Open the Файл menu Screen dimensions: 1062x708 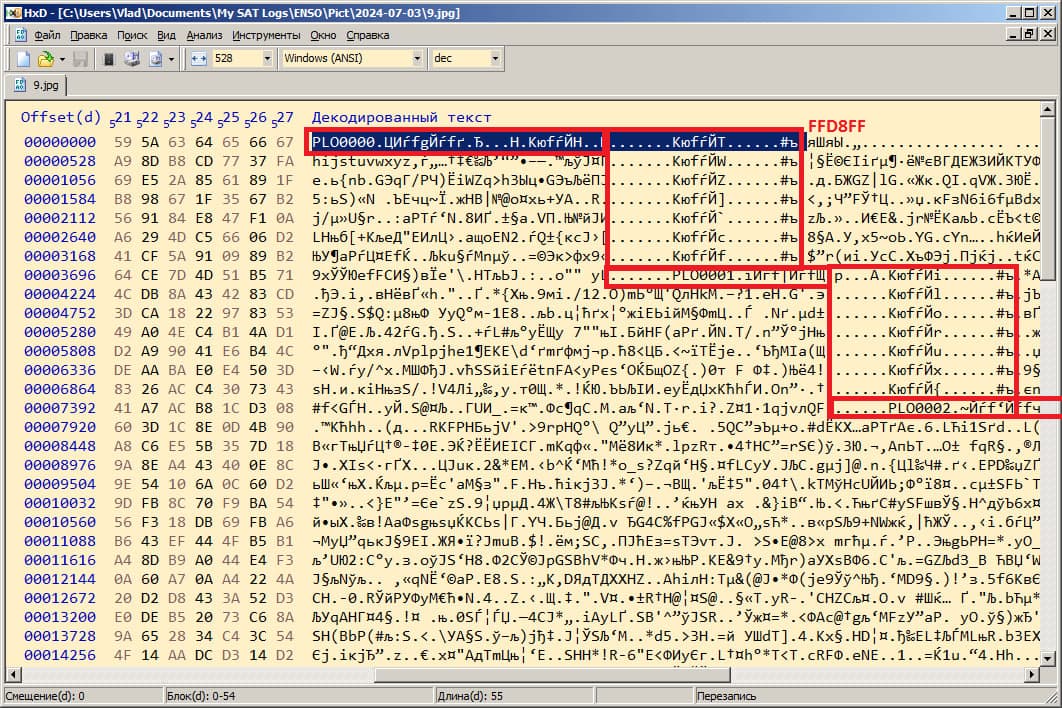point(47,34)
